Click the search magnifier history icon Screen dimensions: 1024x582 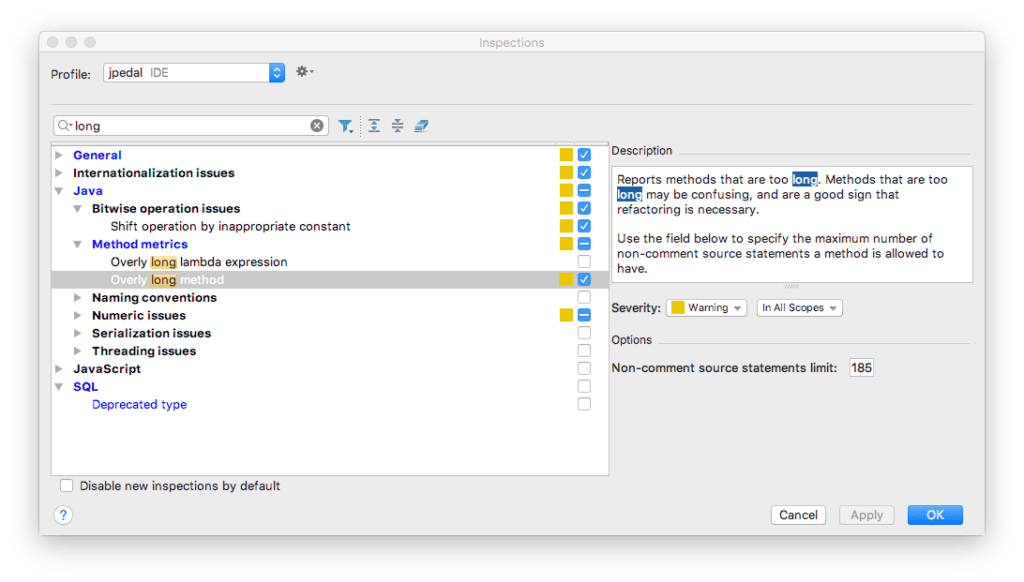click(66, 126)
